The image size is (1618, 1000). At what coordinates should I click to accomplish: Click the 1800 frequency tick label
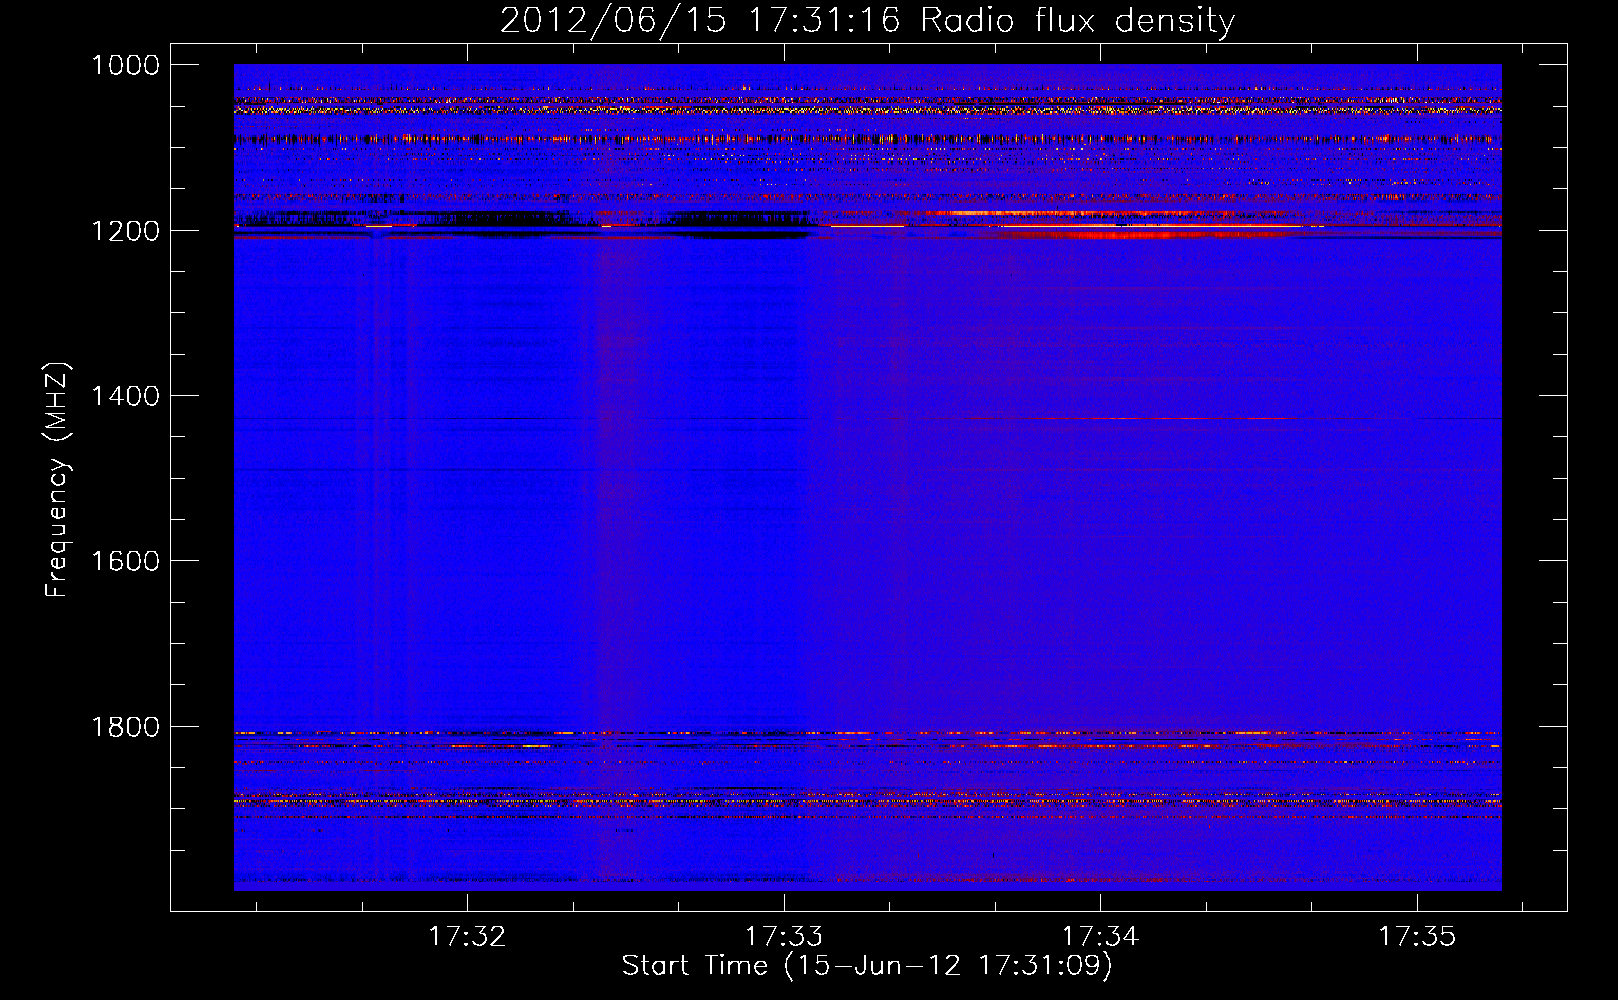pyautogui.click(x=125, y=727)
